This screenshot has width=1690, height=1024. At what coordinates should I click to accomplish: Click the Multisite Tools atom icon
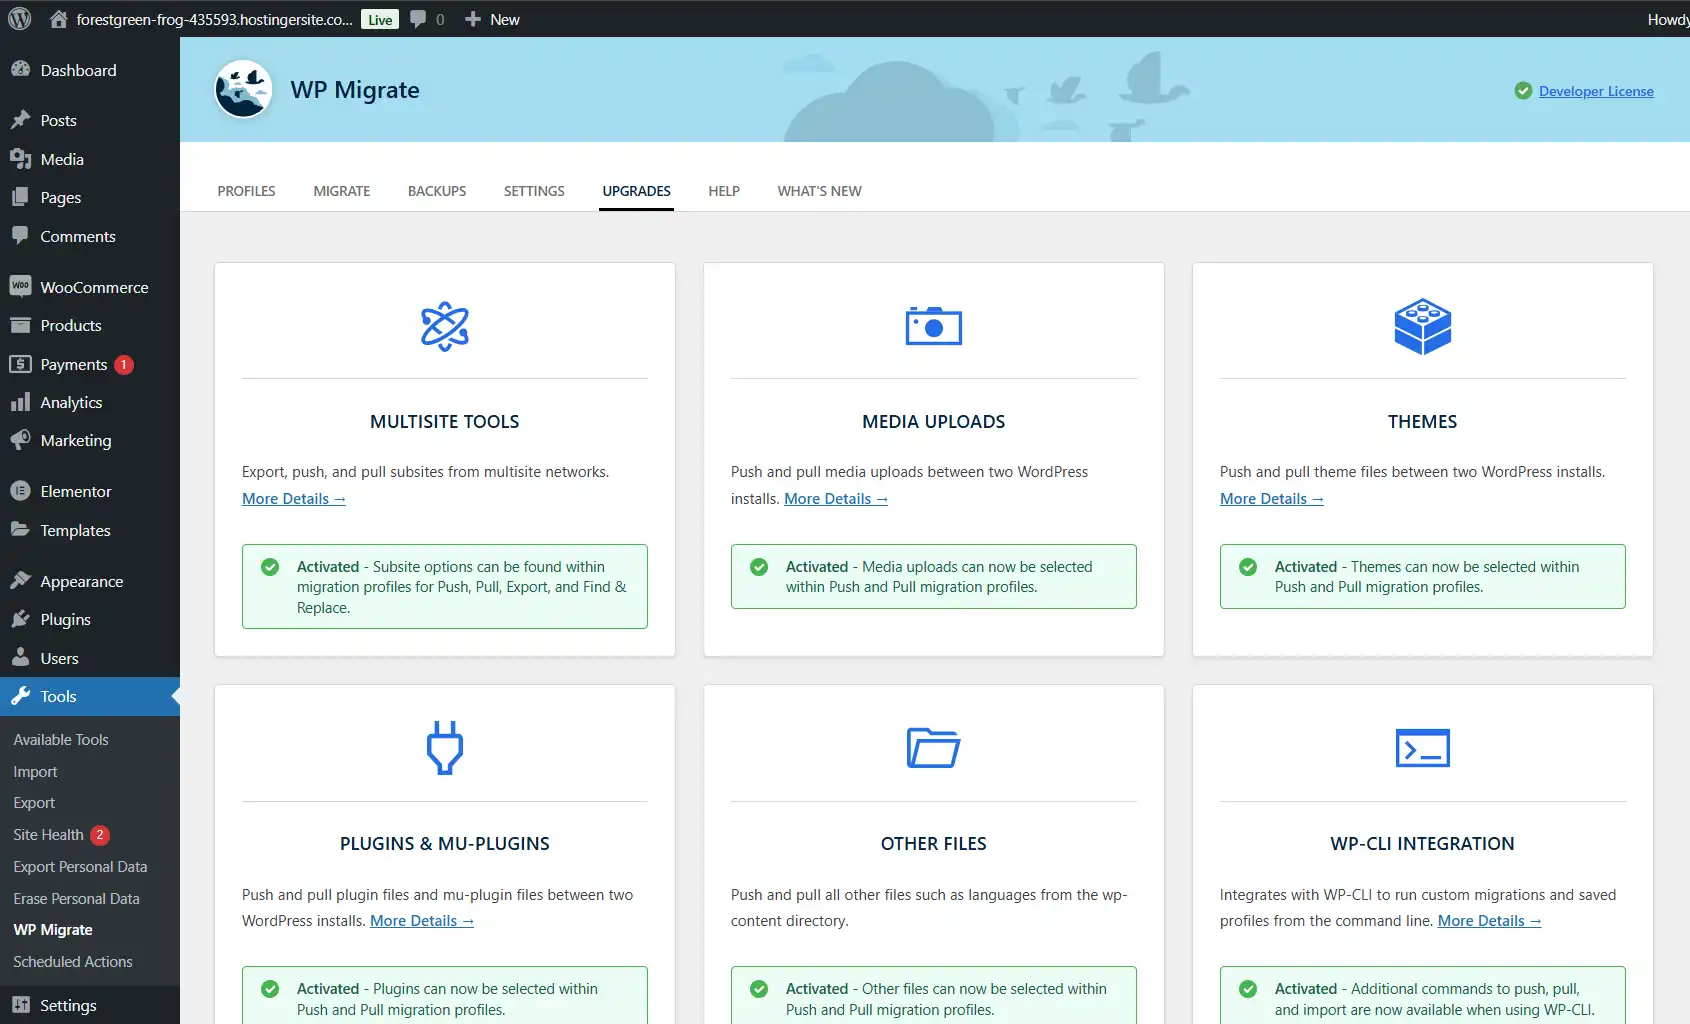tap(445, 326)
